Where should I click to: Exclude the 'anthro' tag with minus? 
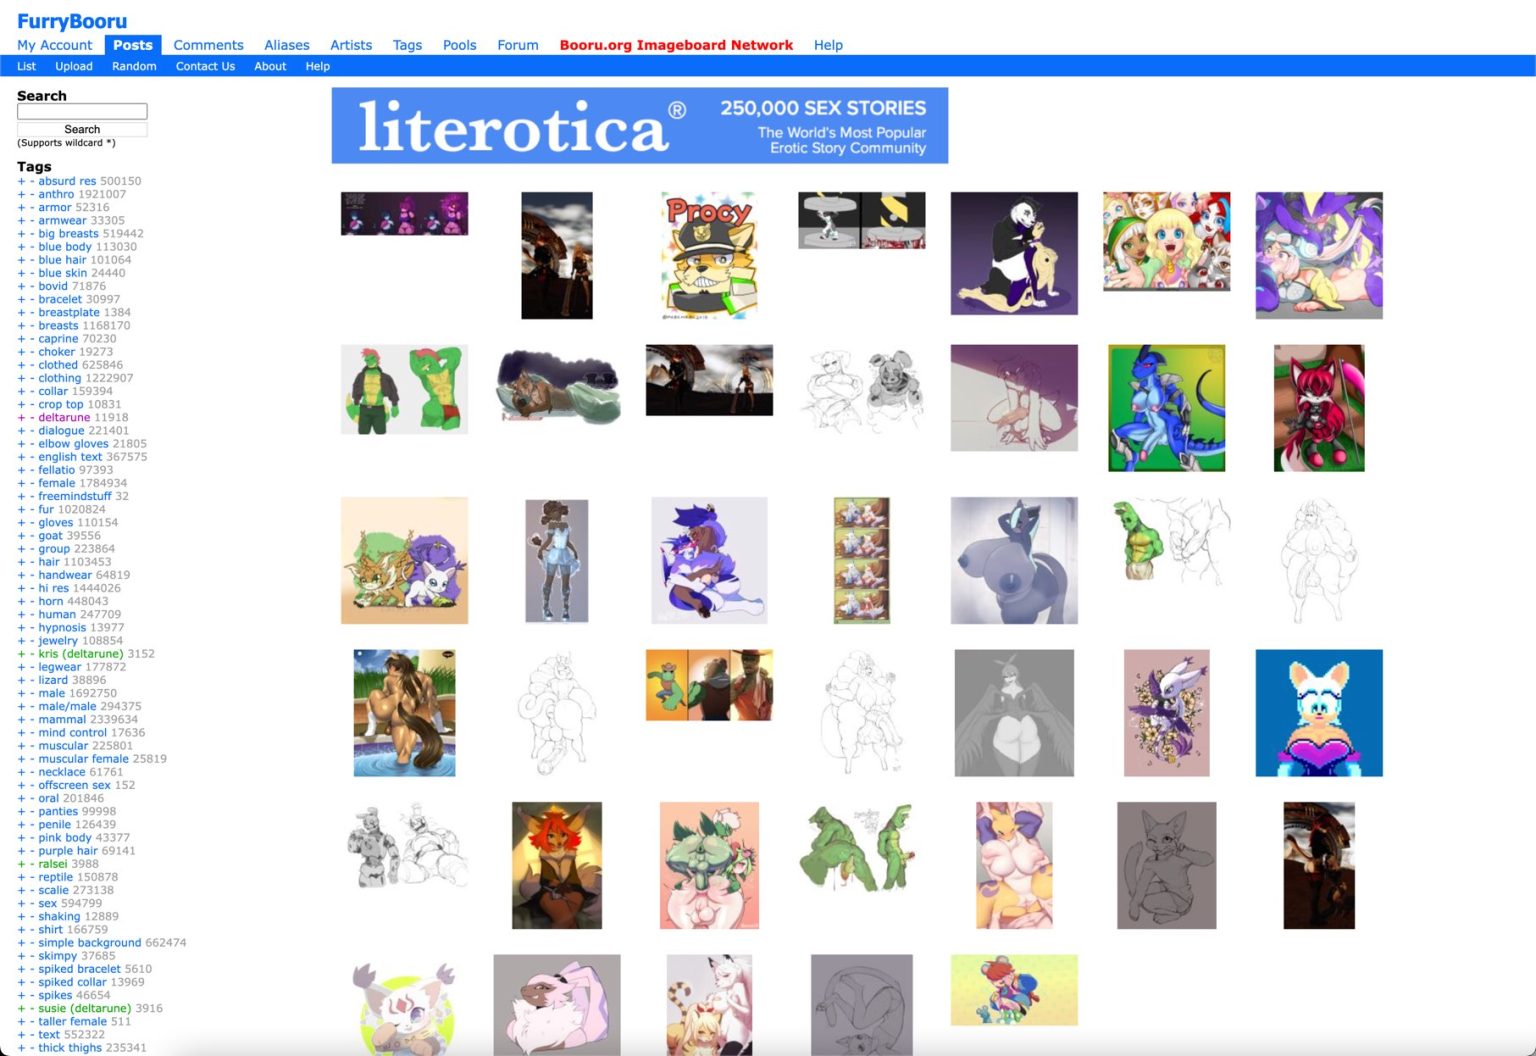tap(32, 194)
